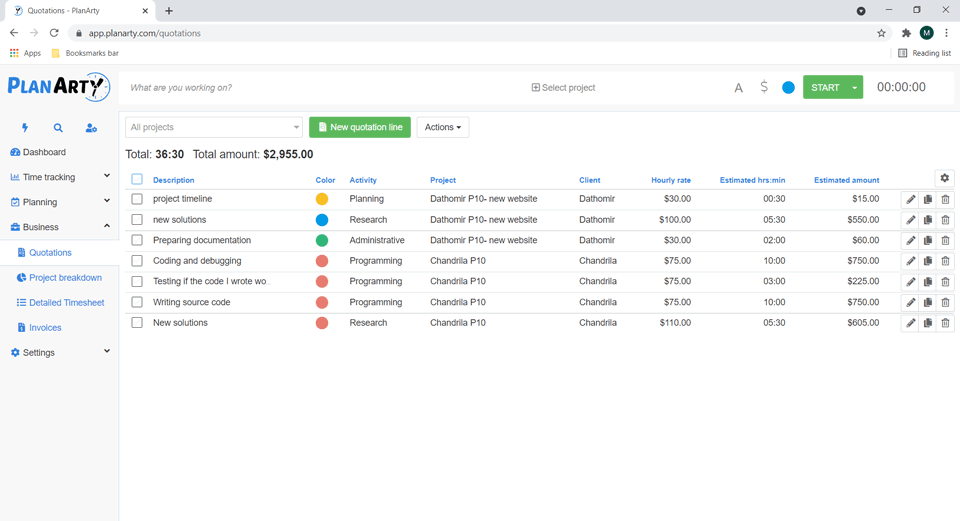Open Project breakdown page

pyautogui.click(x=59, y=277)
